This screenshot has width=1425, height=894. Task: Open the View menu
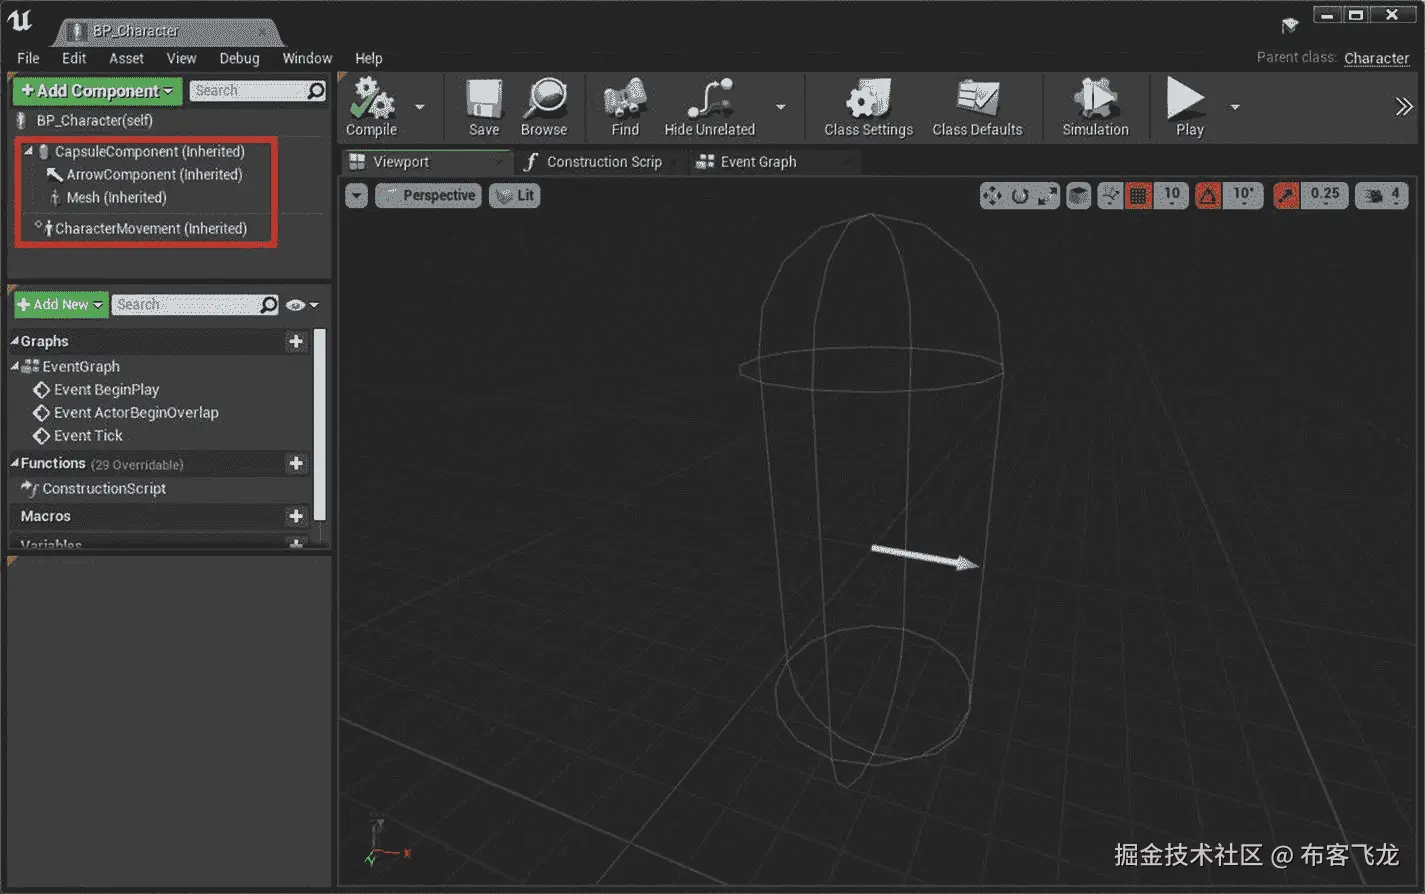181,58
